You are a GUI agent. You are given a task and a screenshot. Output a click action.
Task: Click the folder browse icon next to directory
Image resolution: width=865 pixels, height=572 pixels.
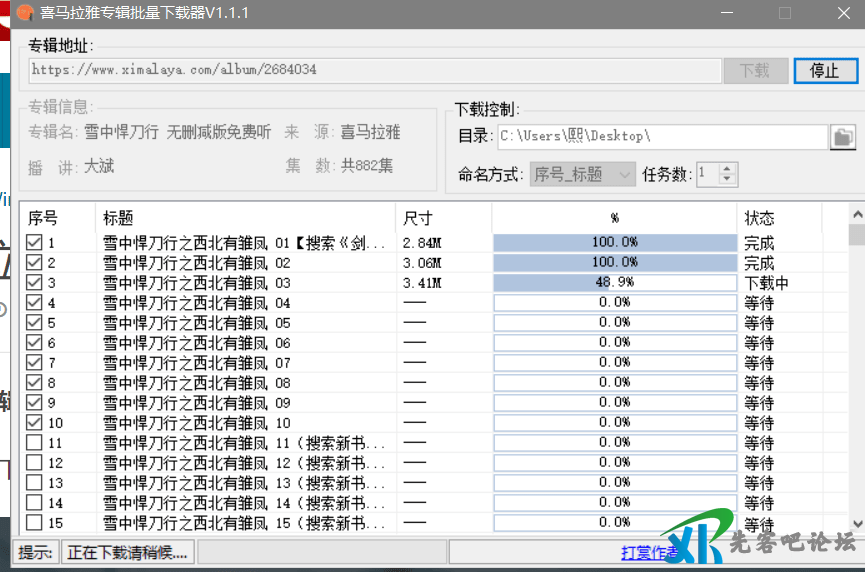[843, 137]
